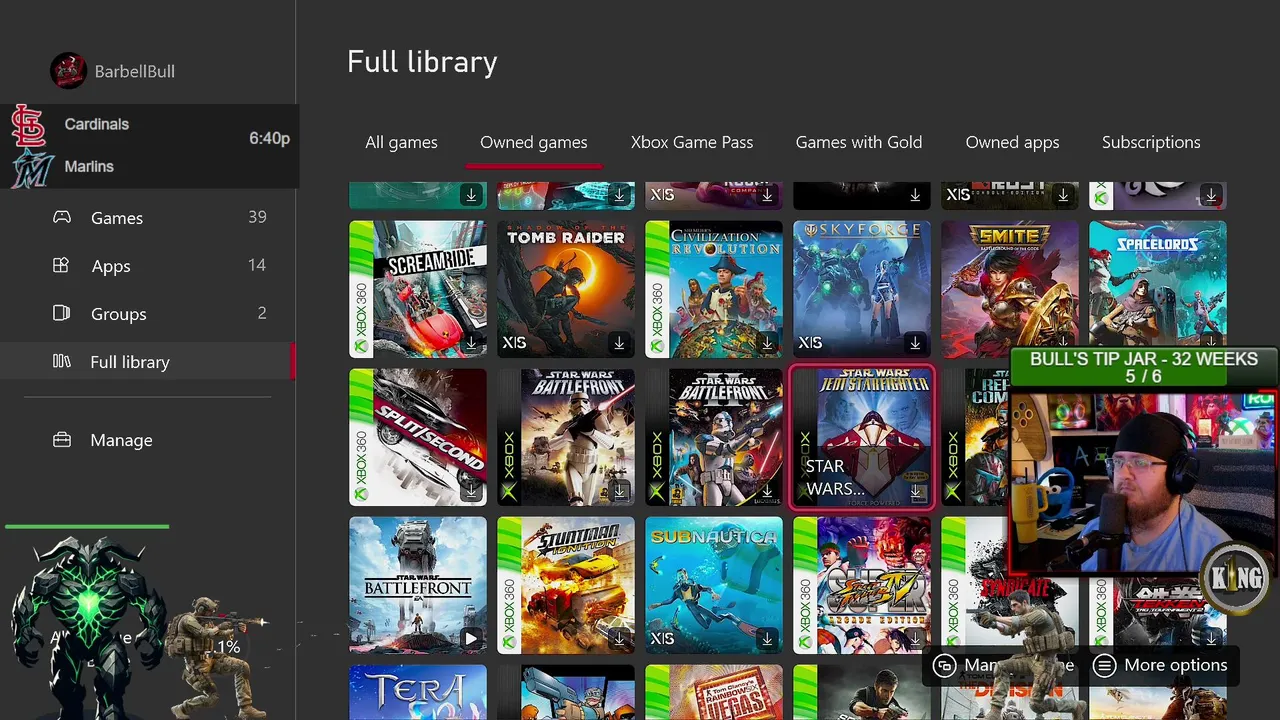Click the Split/Second download icon
Screen dimensions: 1280x720
(x=471, y=491)
